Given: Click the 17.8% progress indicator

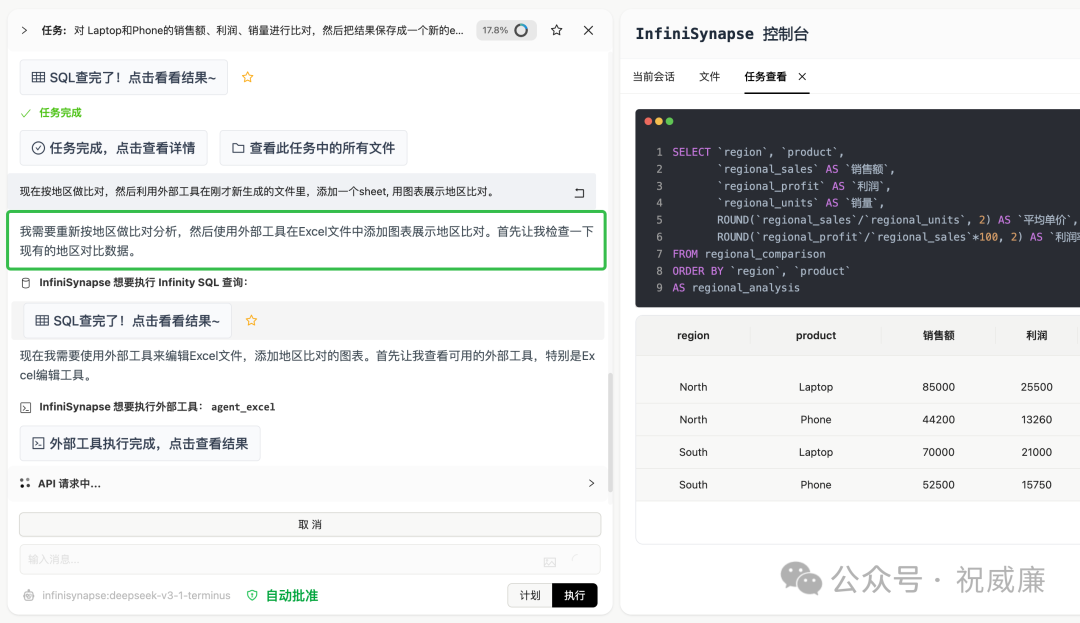Looking at the screenshot, I should point(506,30).
